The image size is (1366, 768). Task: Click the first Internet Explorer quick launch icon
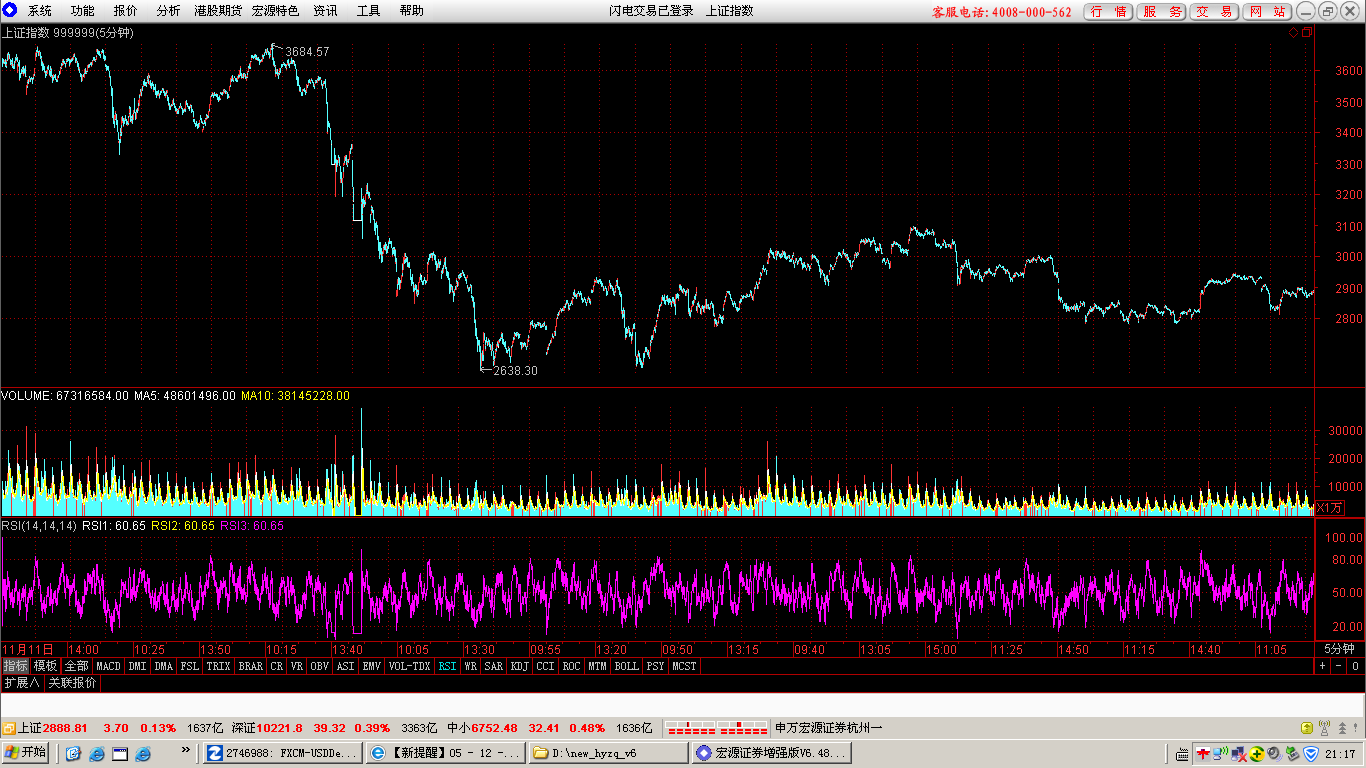[x=97, y=753]
